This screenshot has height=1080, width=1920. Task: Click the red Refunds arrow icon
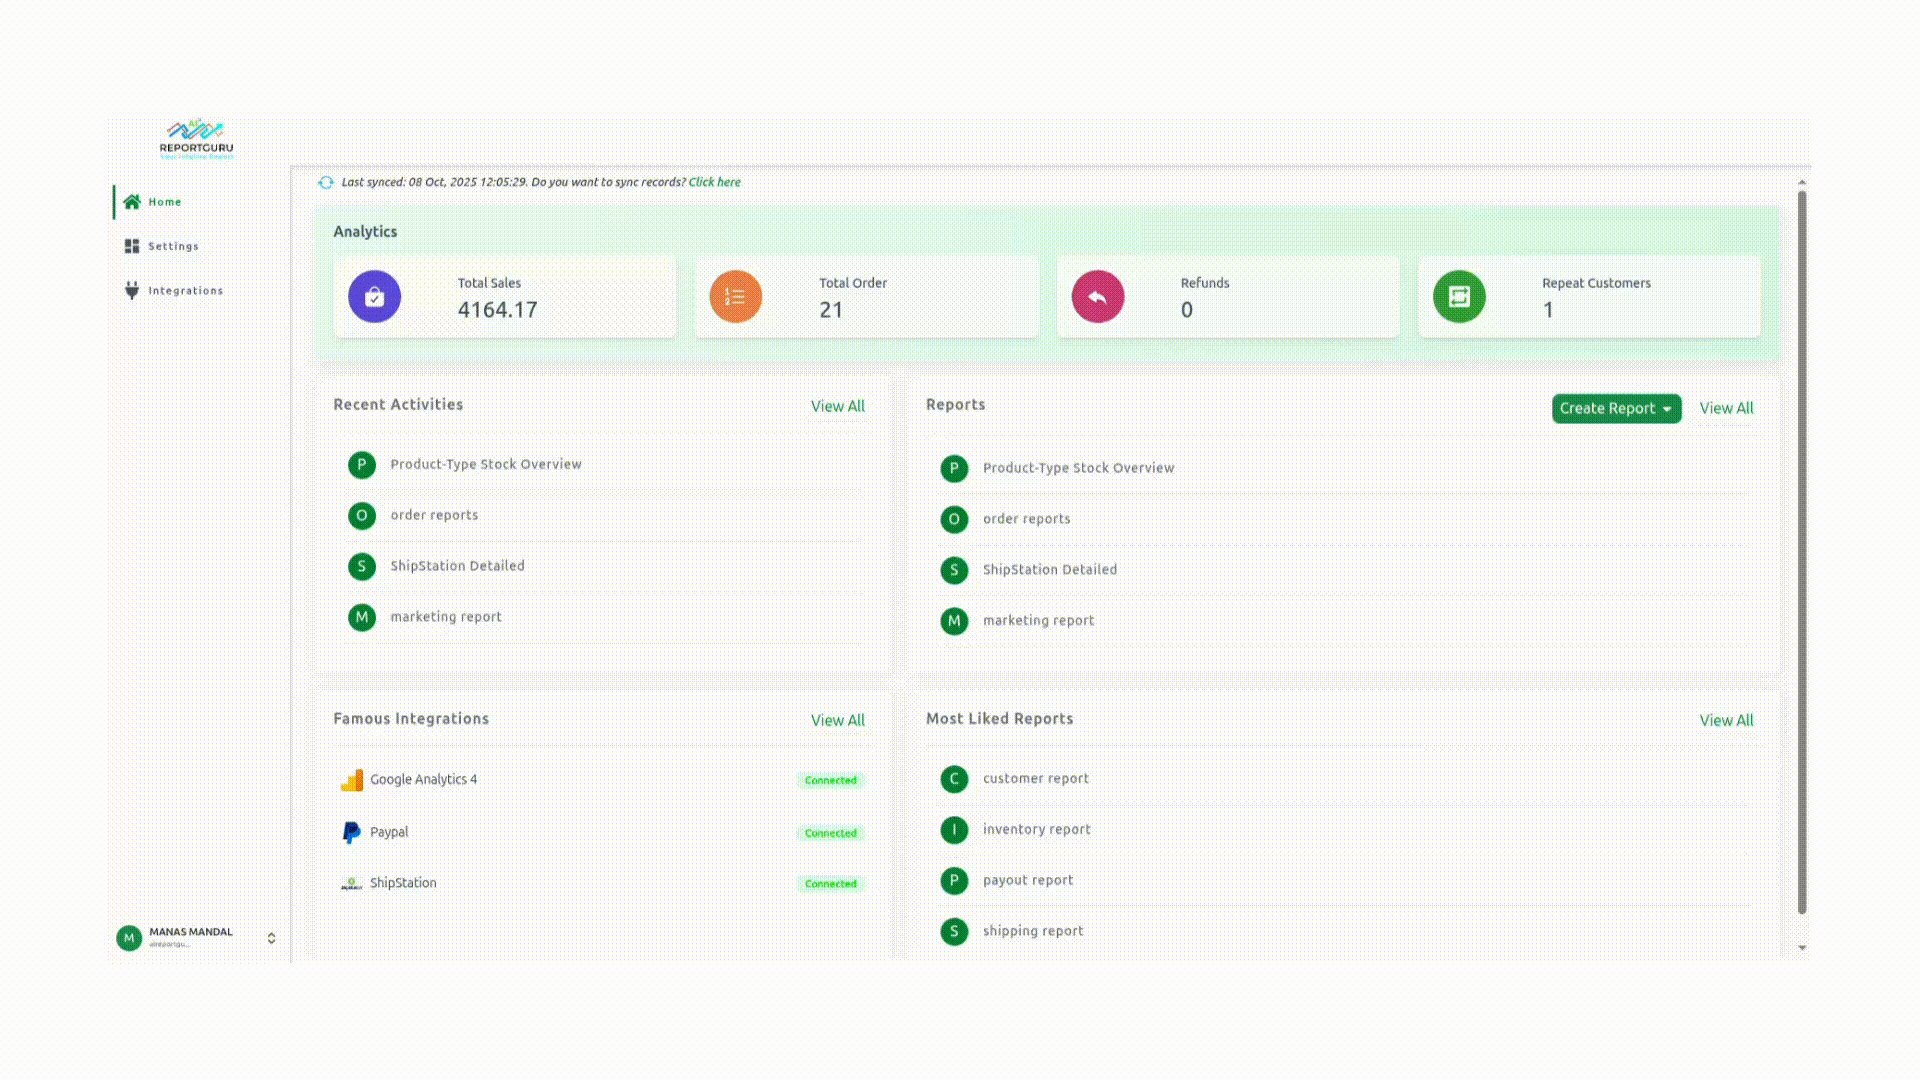click(1097, 297)
